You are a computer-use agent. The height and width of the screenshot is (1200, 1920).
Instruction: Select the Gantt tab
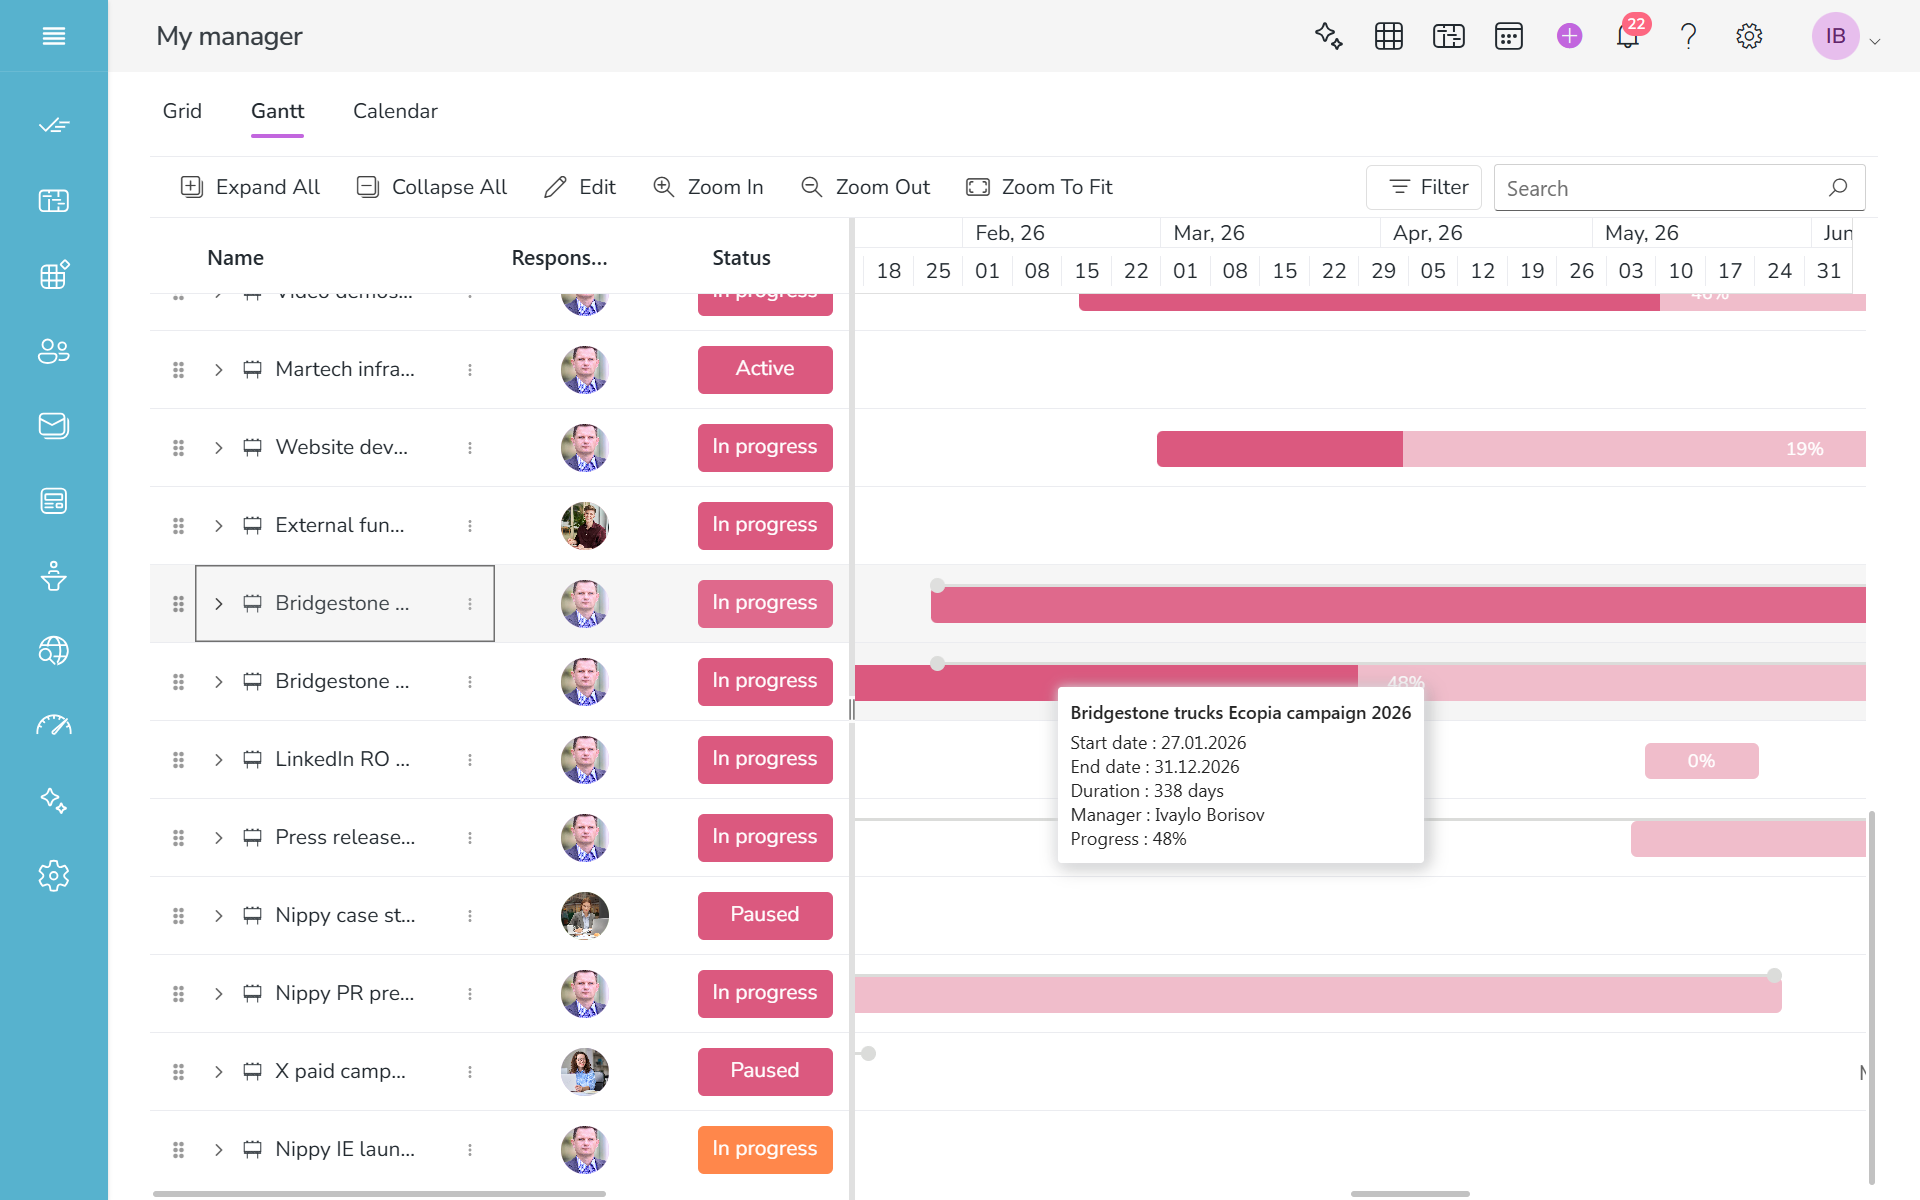[277, 111]
